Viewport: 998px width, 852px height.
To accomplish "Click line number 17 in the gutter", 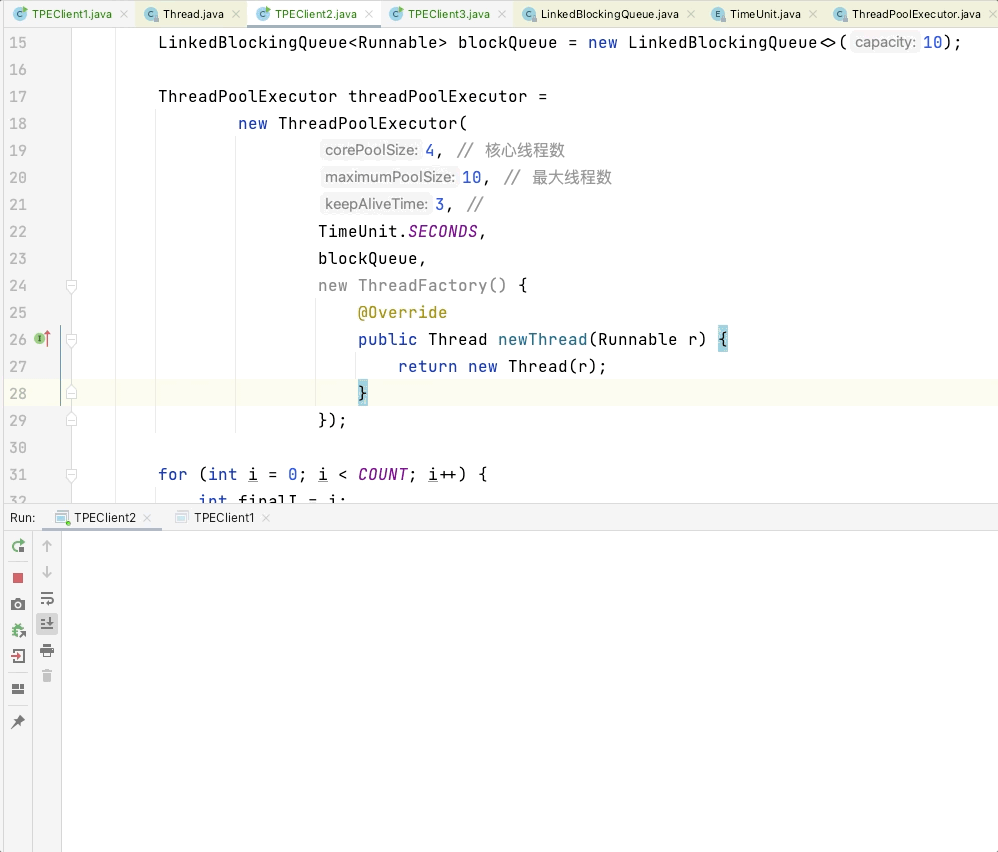I will coord(18,97).
